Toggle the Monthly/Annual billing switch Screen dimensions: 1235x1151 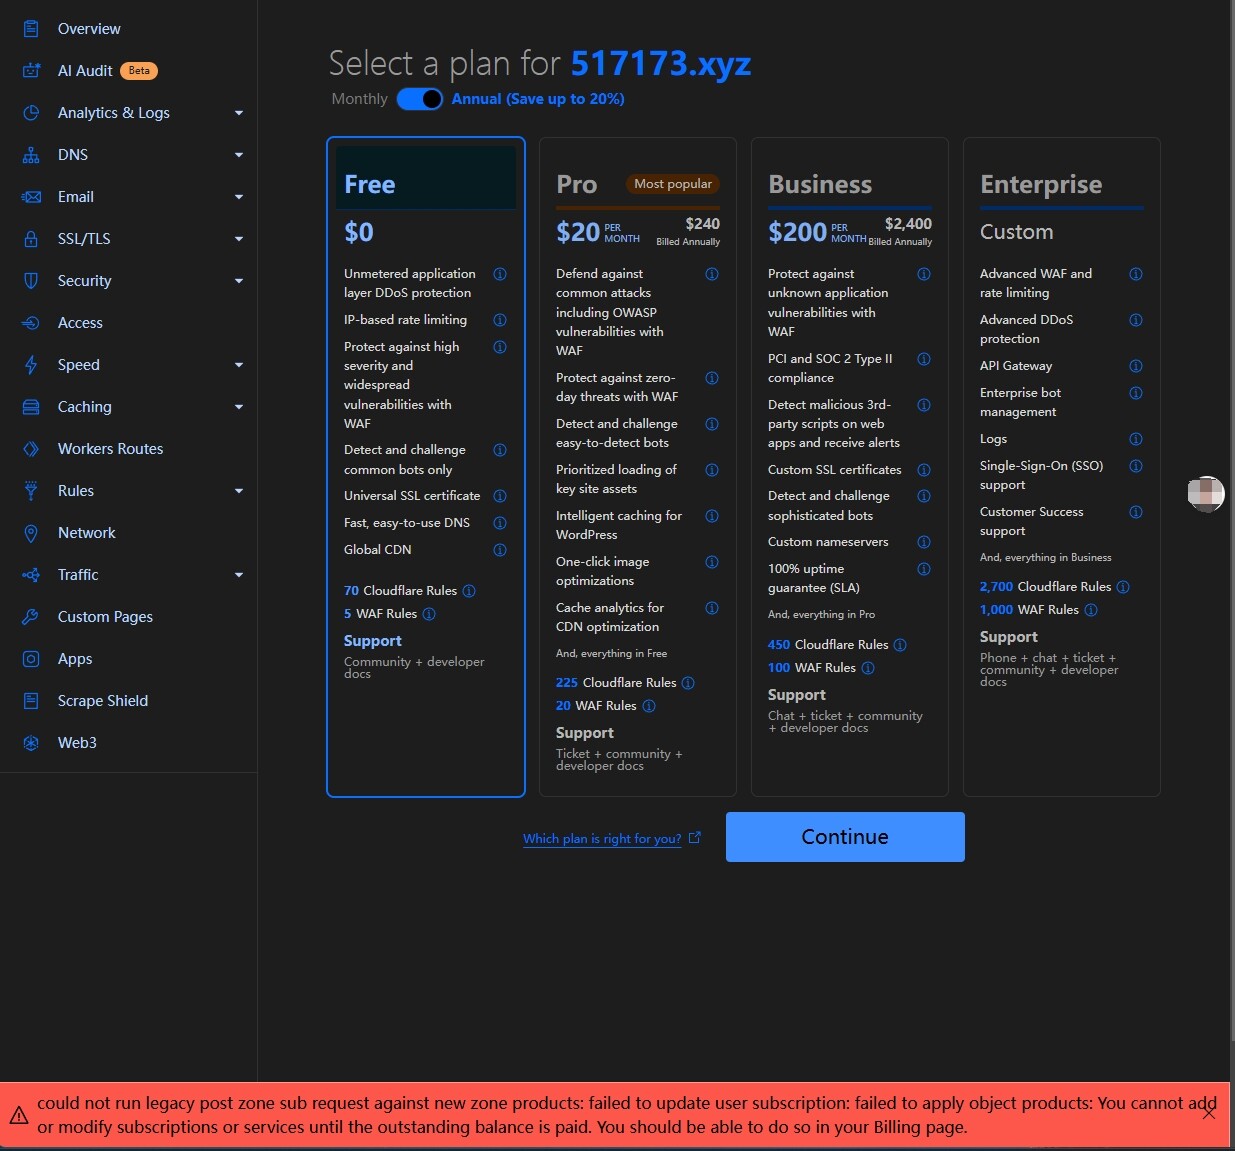pyautogui.click(x=420, y=99)
